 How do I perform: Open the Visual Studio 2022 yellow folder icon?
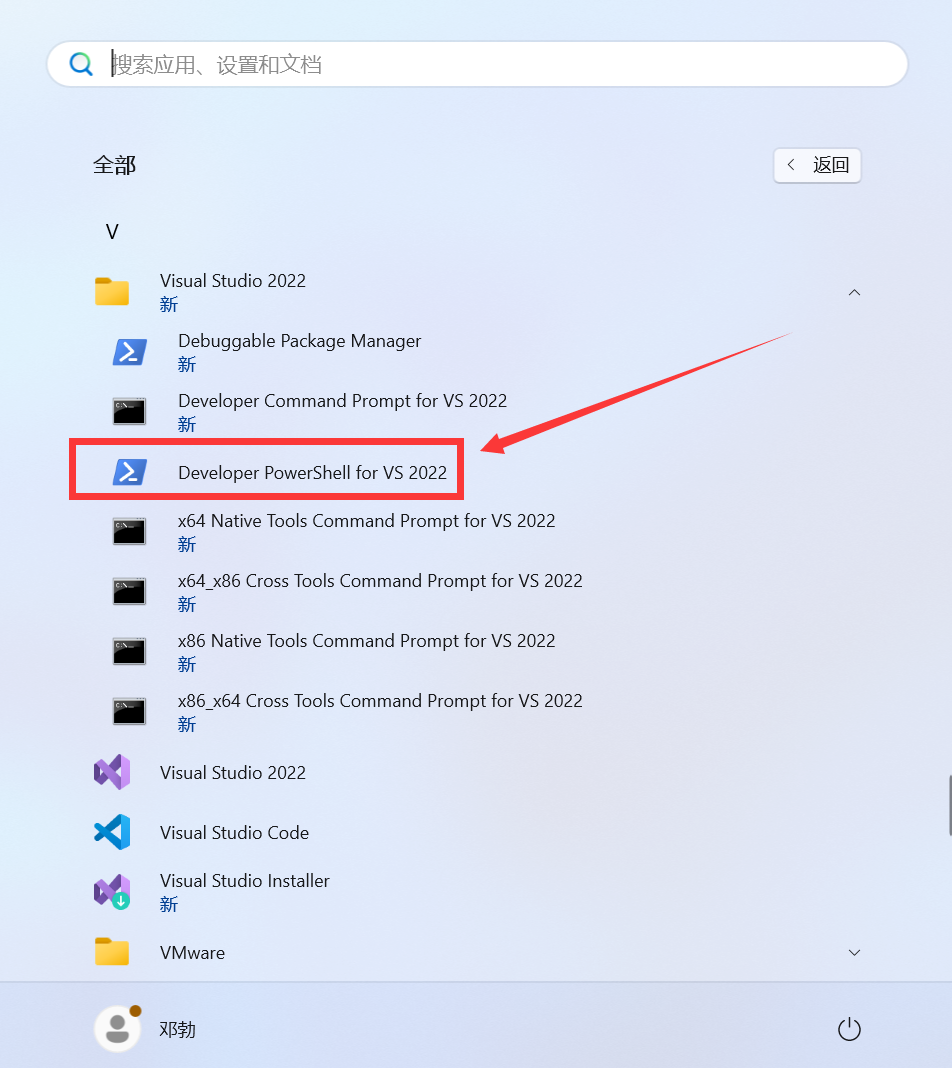pos(112,292)
